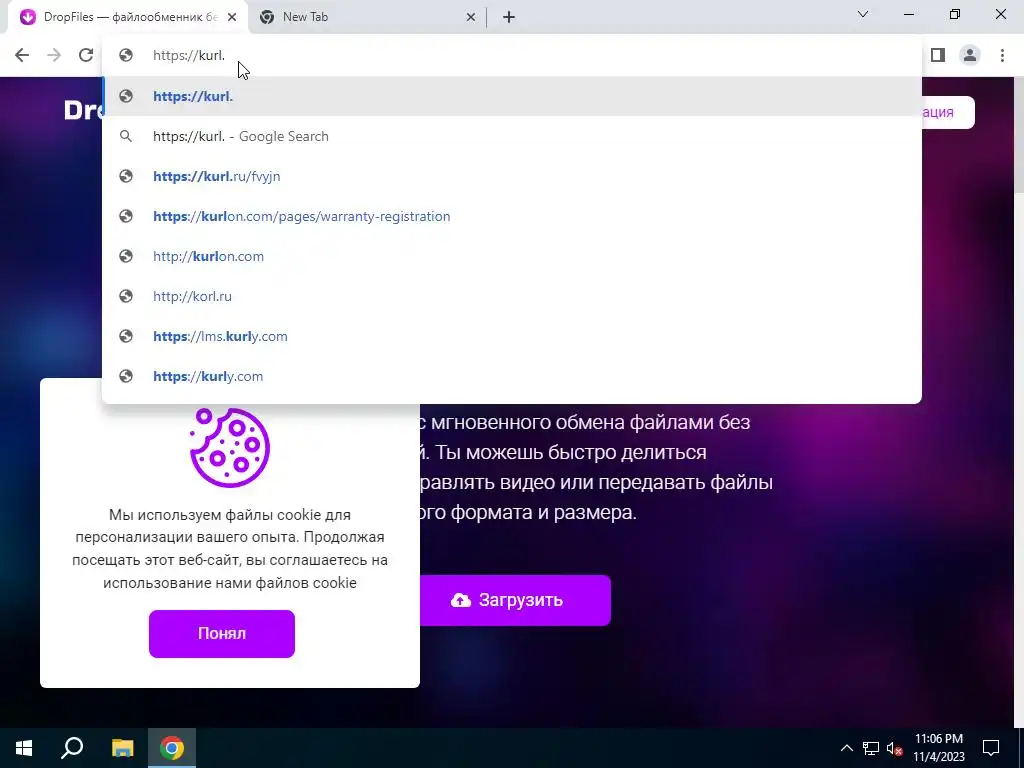The width and height of the screenshot is (1024, 768).
Task: Click the globe icon beside kurl.ru/fvyjn
Action: coord(125,176)
